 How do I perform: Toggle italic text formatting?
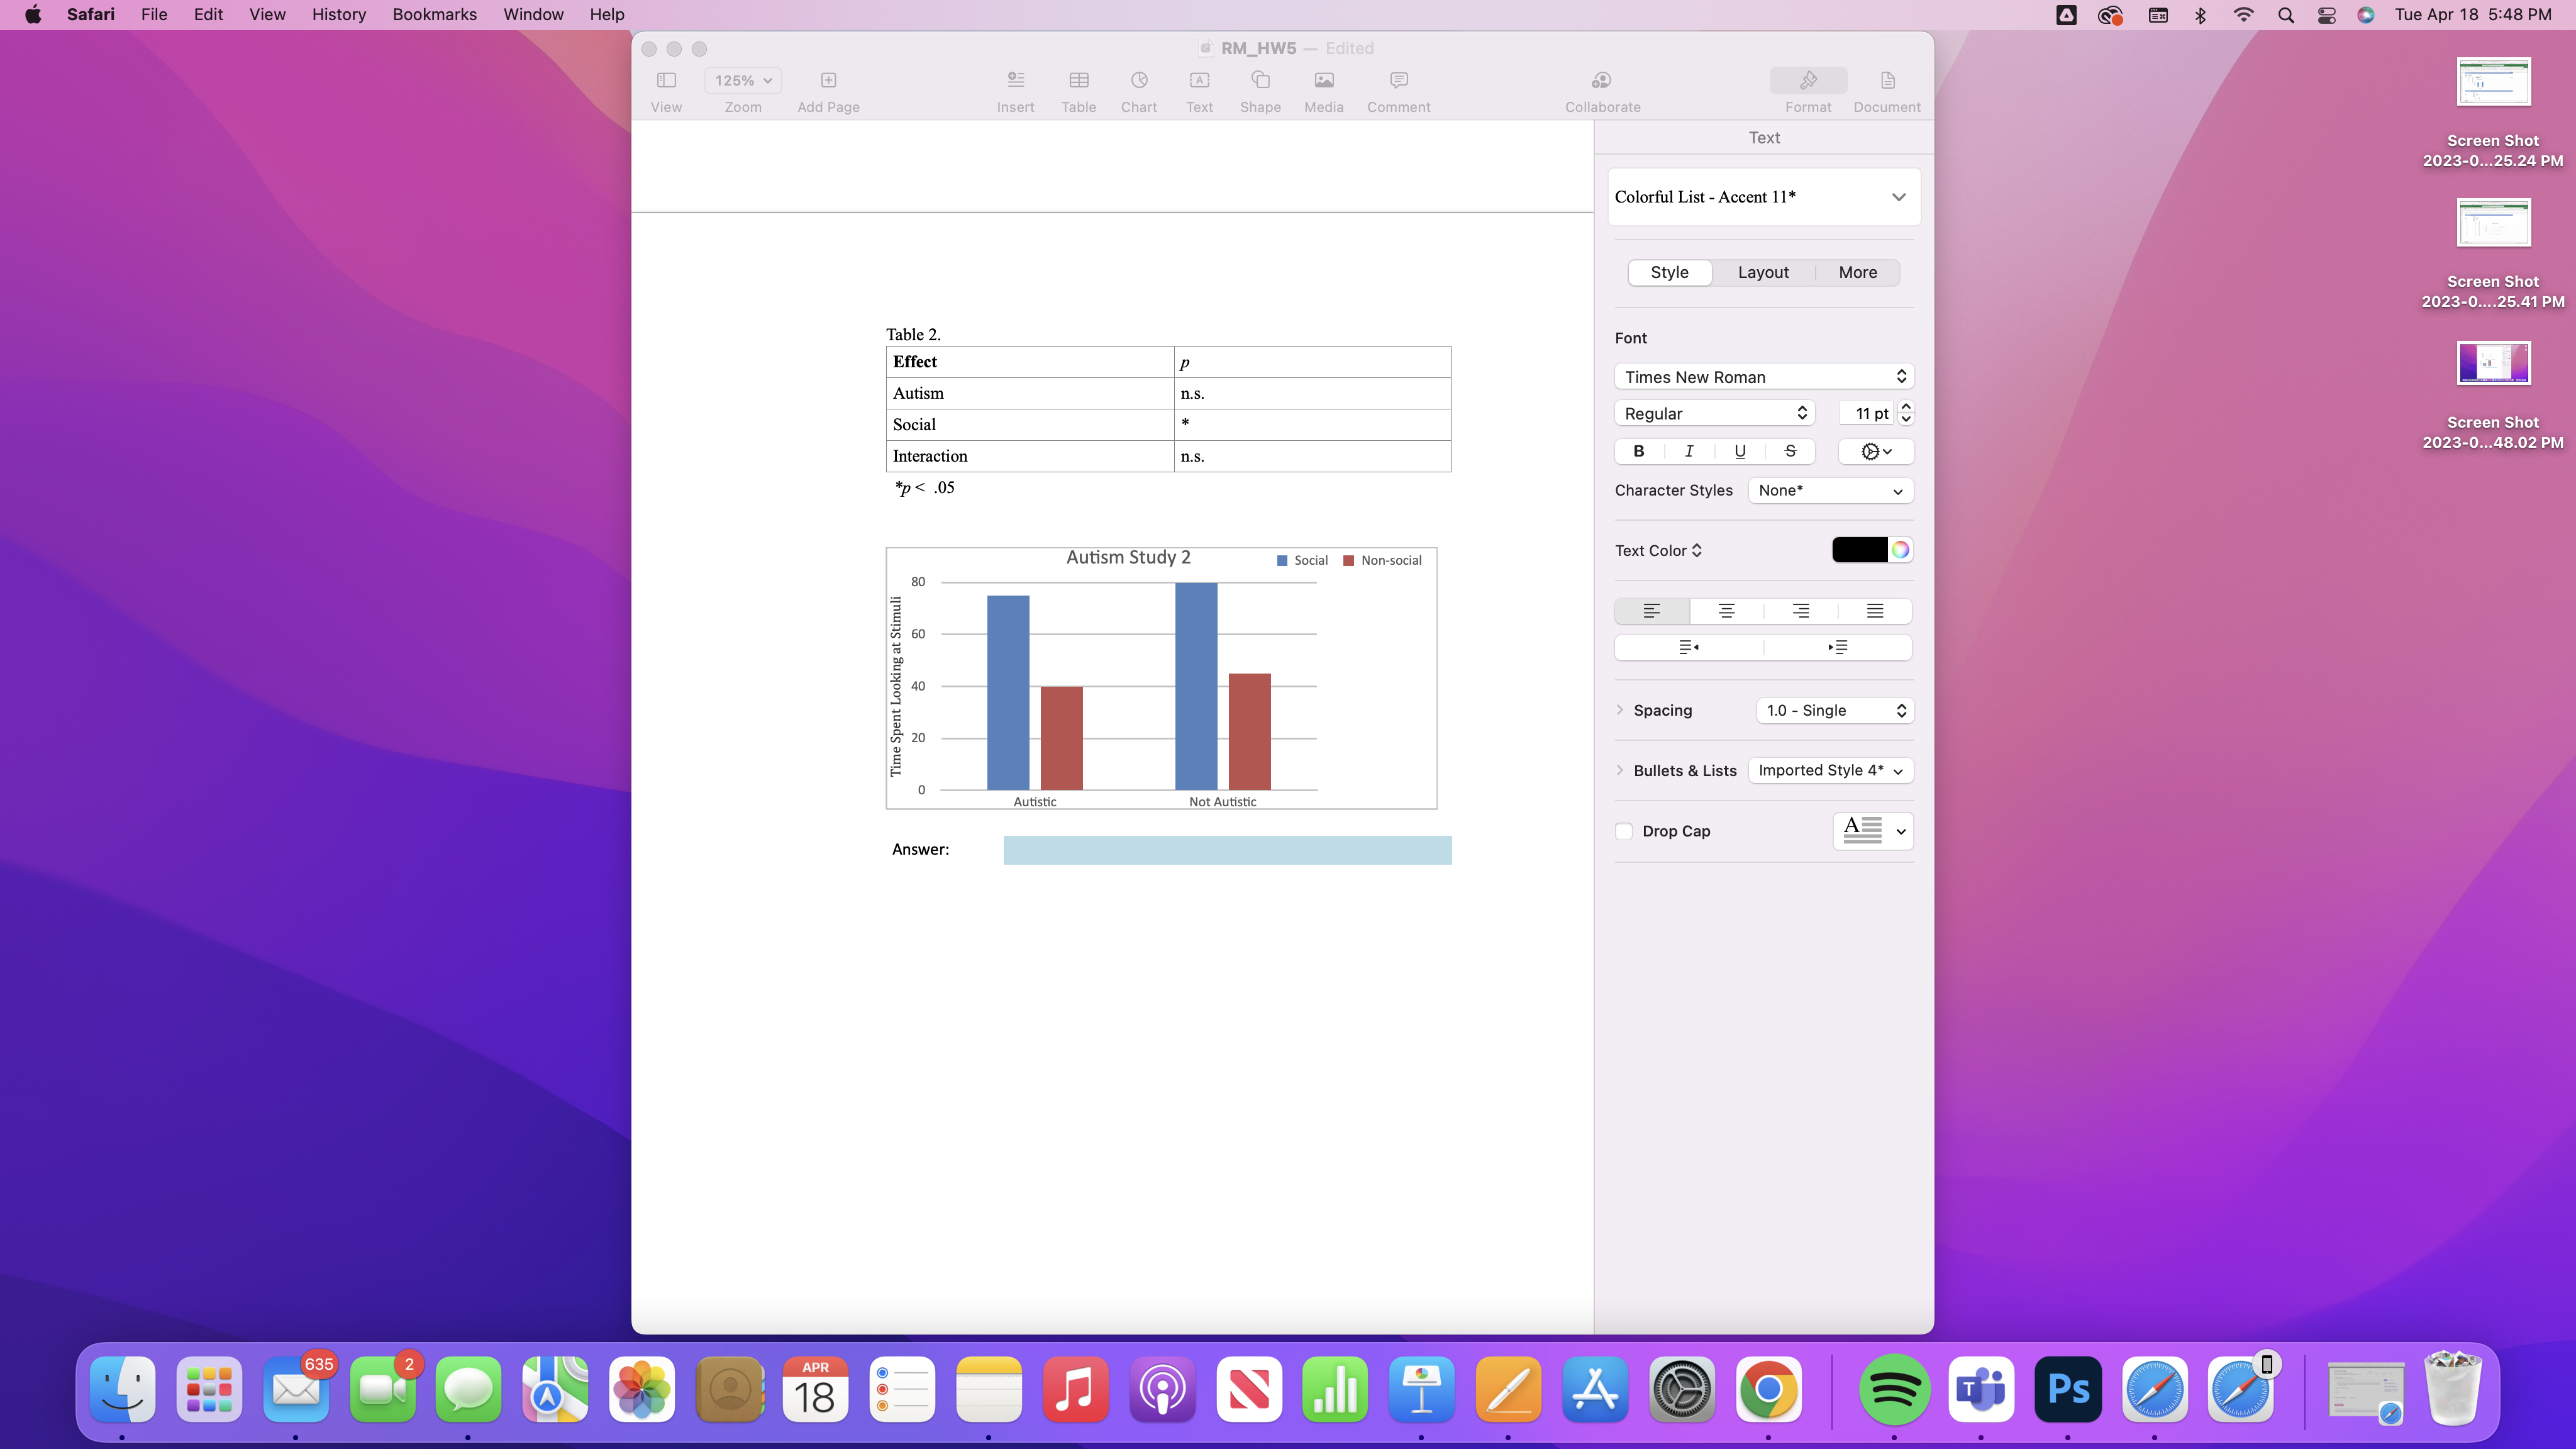(x=1689, y=452)
